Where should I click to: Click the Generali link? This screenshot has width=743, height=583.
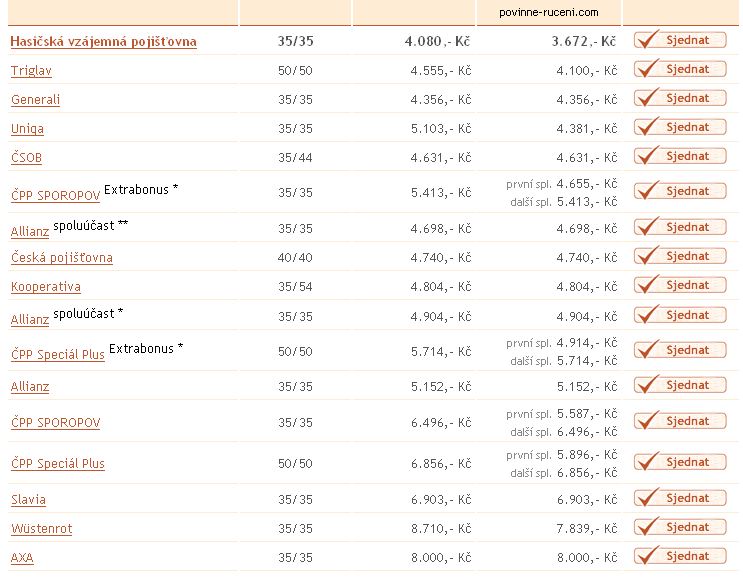(35, 100)
